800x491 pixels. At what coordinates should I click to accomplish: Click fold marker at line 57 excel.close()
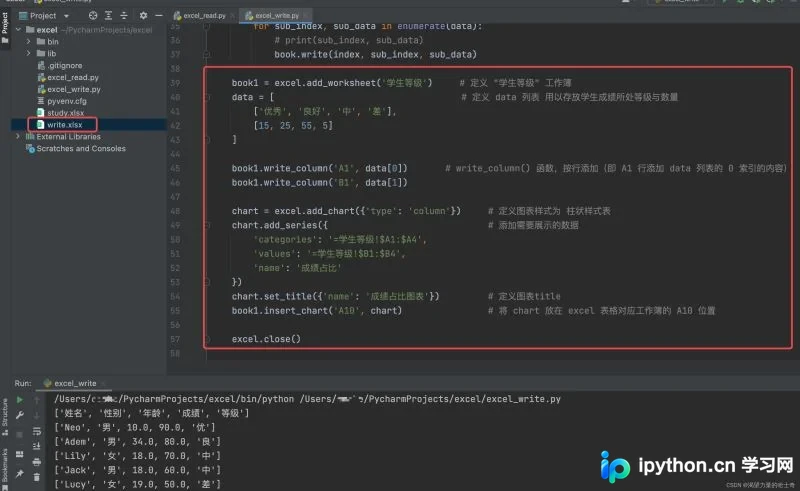pyautogui.click(x=207, y=339)
